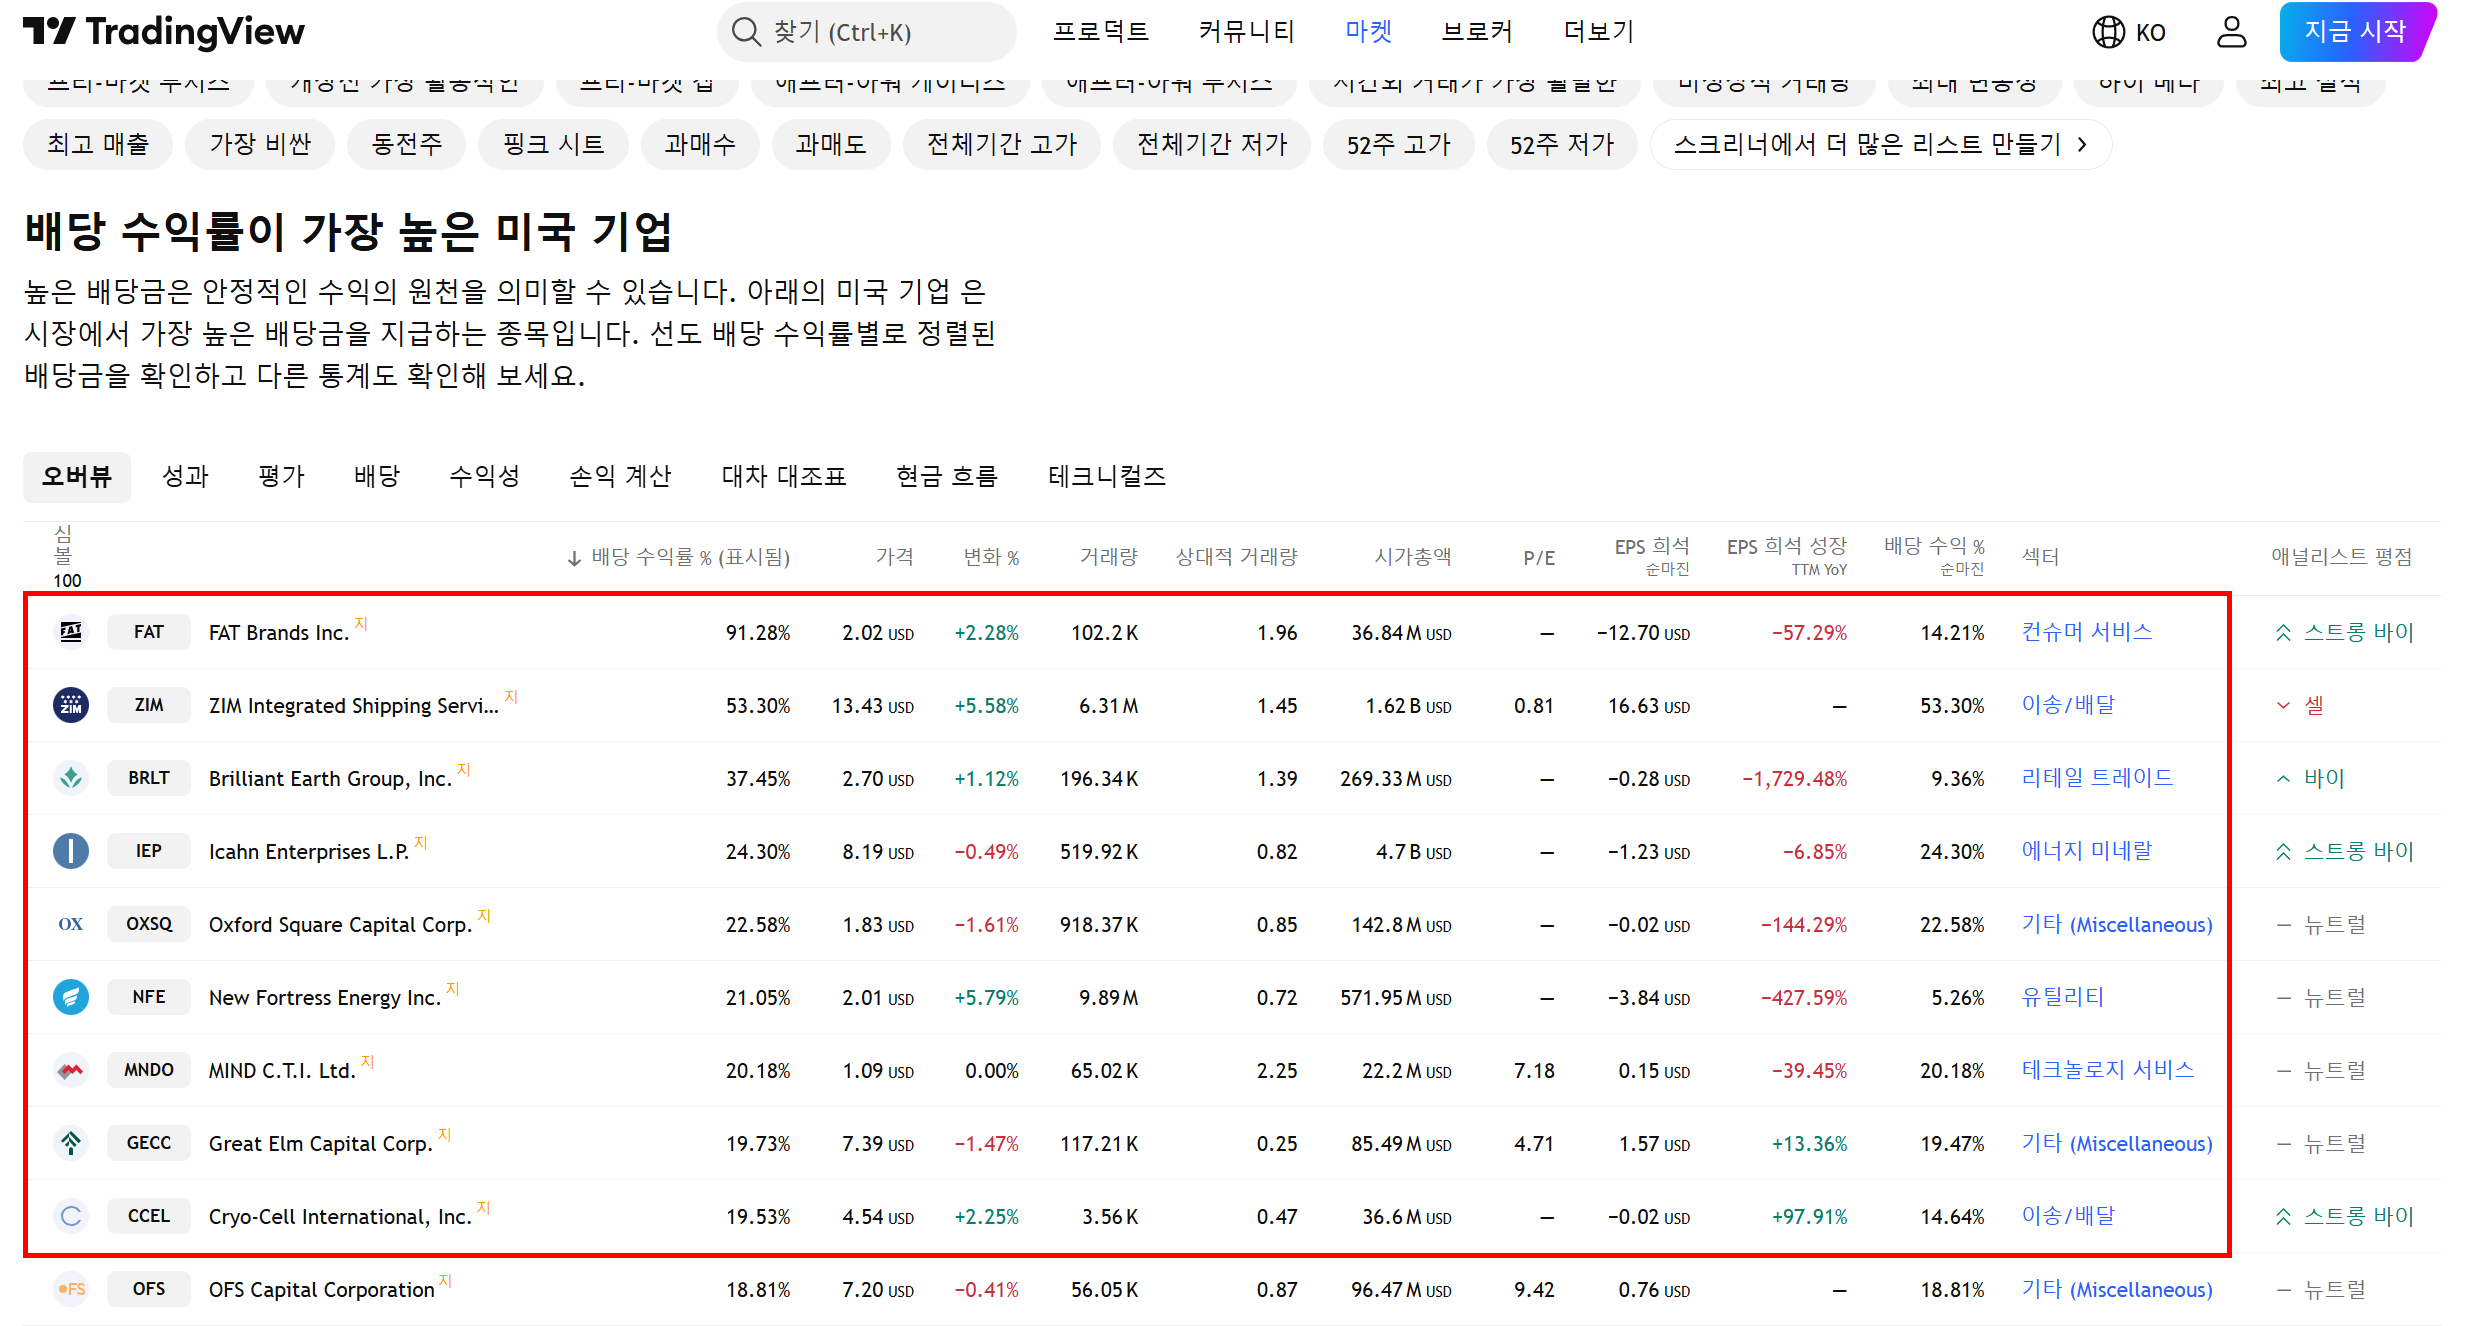Switch to the 배당 tab
The image size is (2471, 1326).
[377, 476]
